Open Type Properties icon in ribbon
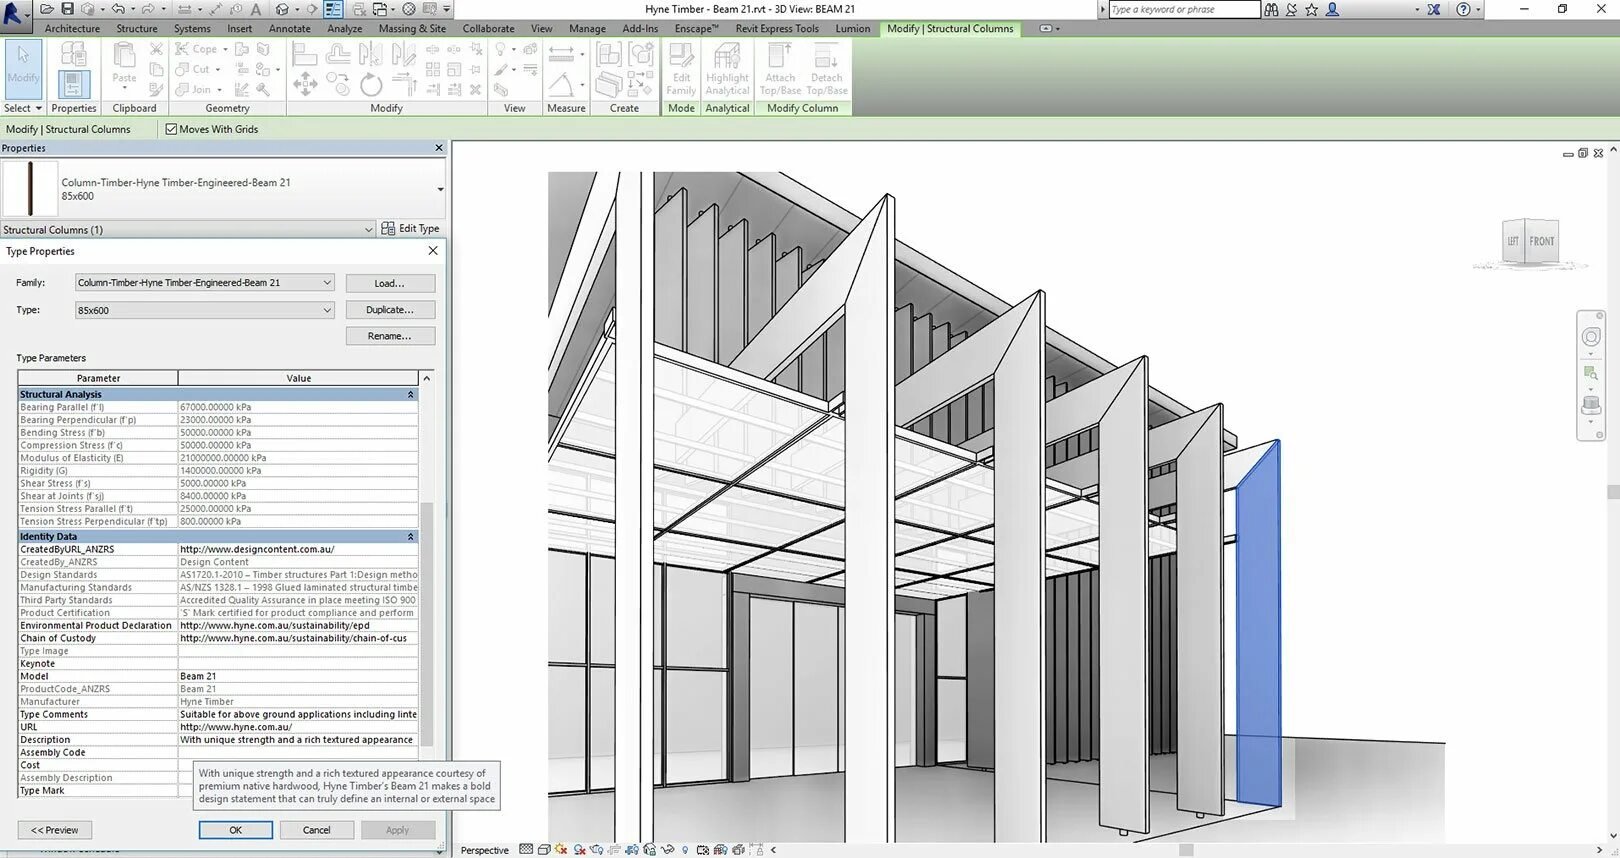 coord(74,53)
